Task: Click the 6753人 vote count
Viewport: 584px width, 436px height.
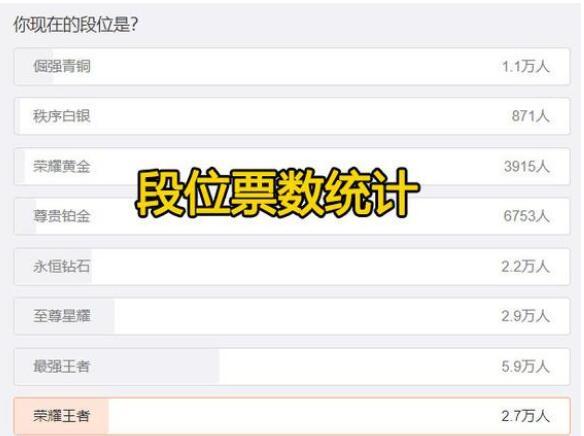Action: [x=527, y=216]
